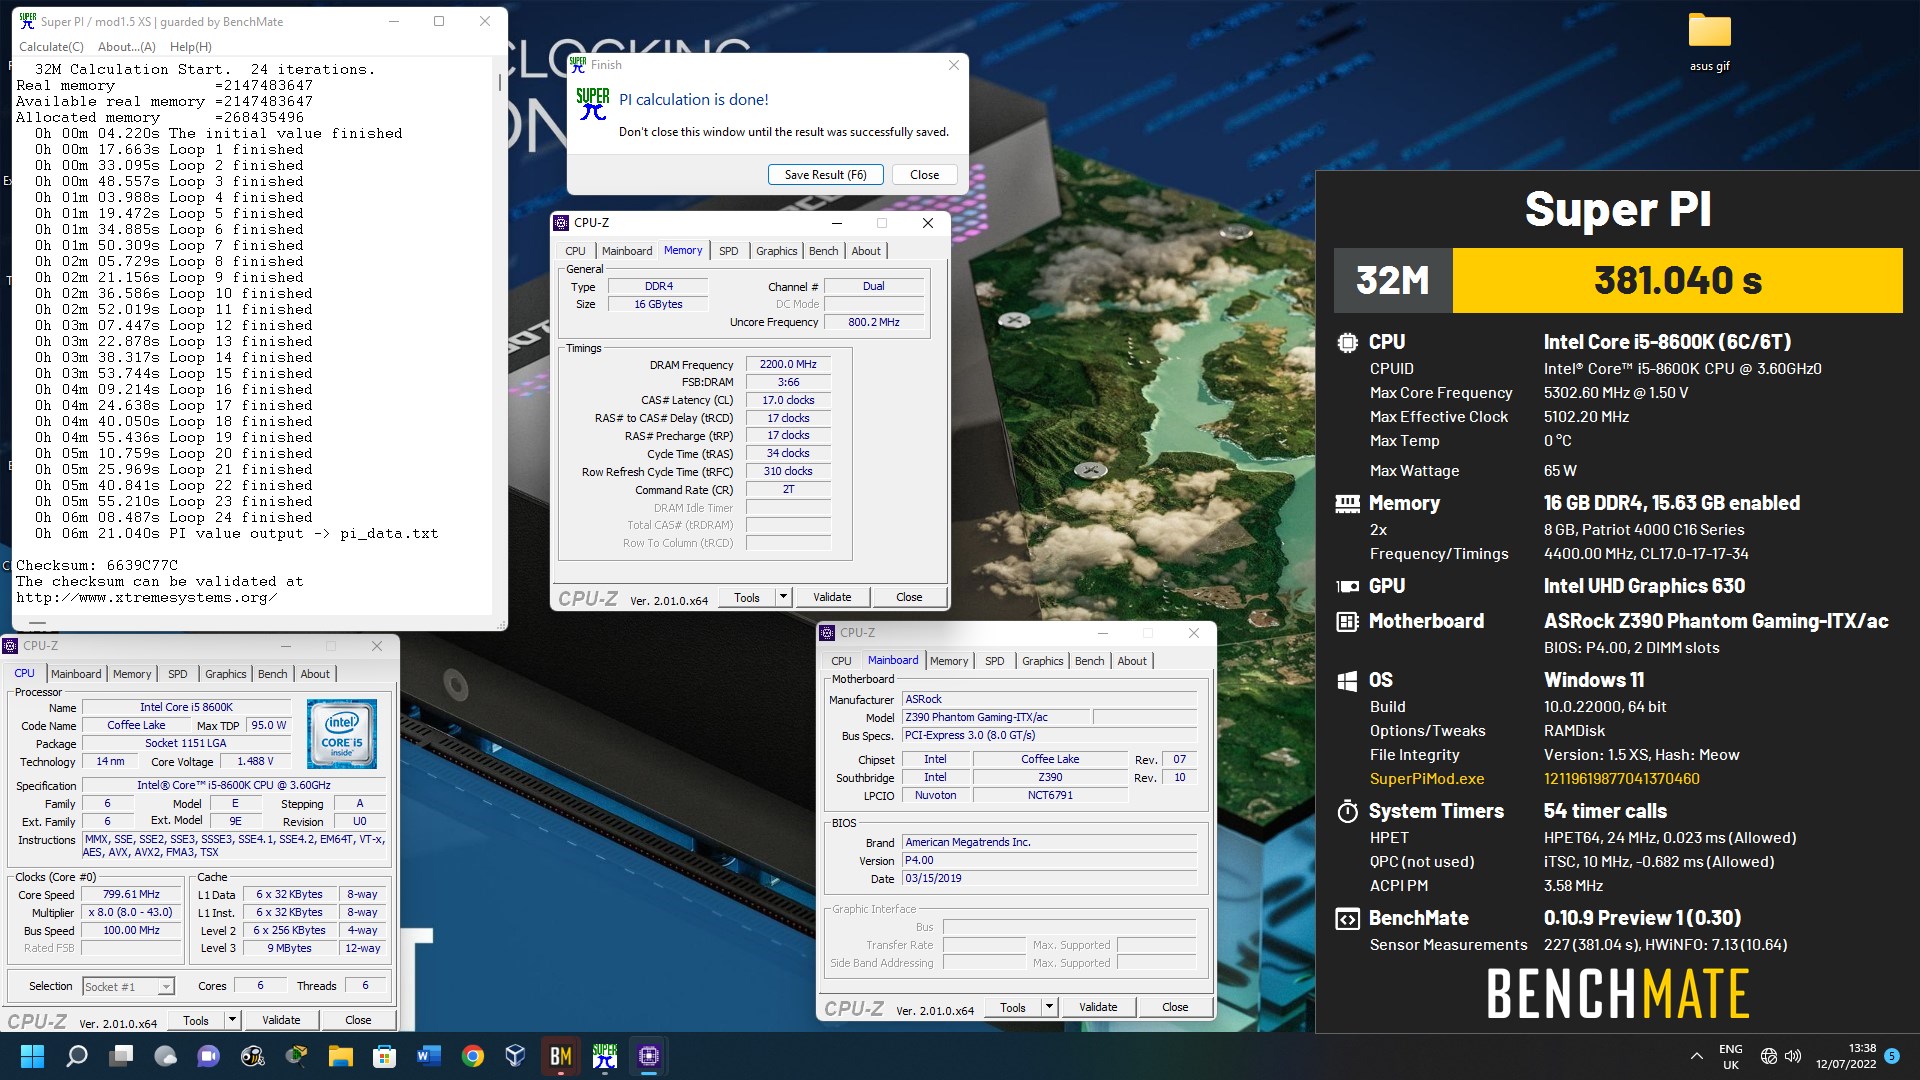This screenshot has height=1080, width=1920.
Task: Open the Chat video camera icon in taskbar
Action: point(209,1056)
